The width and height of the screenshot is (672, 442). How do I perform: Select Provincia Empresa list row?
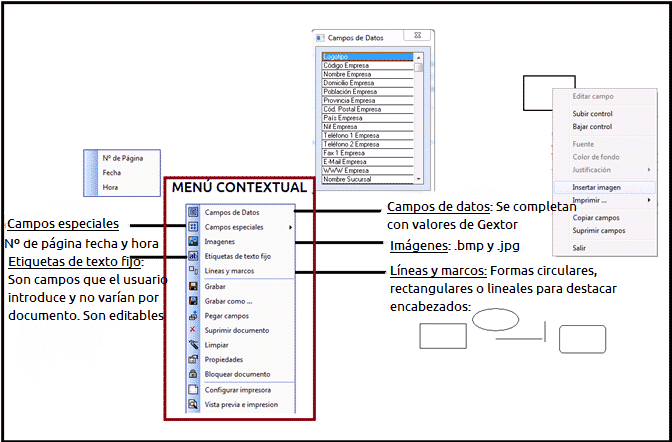(368, 100)
